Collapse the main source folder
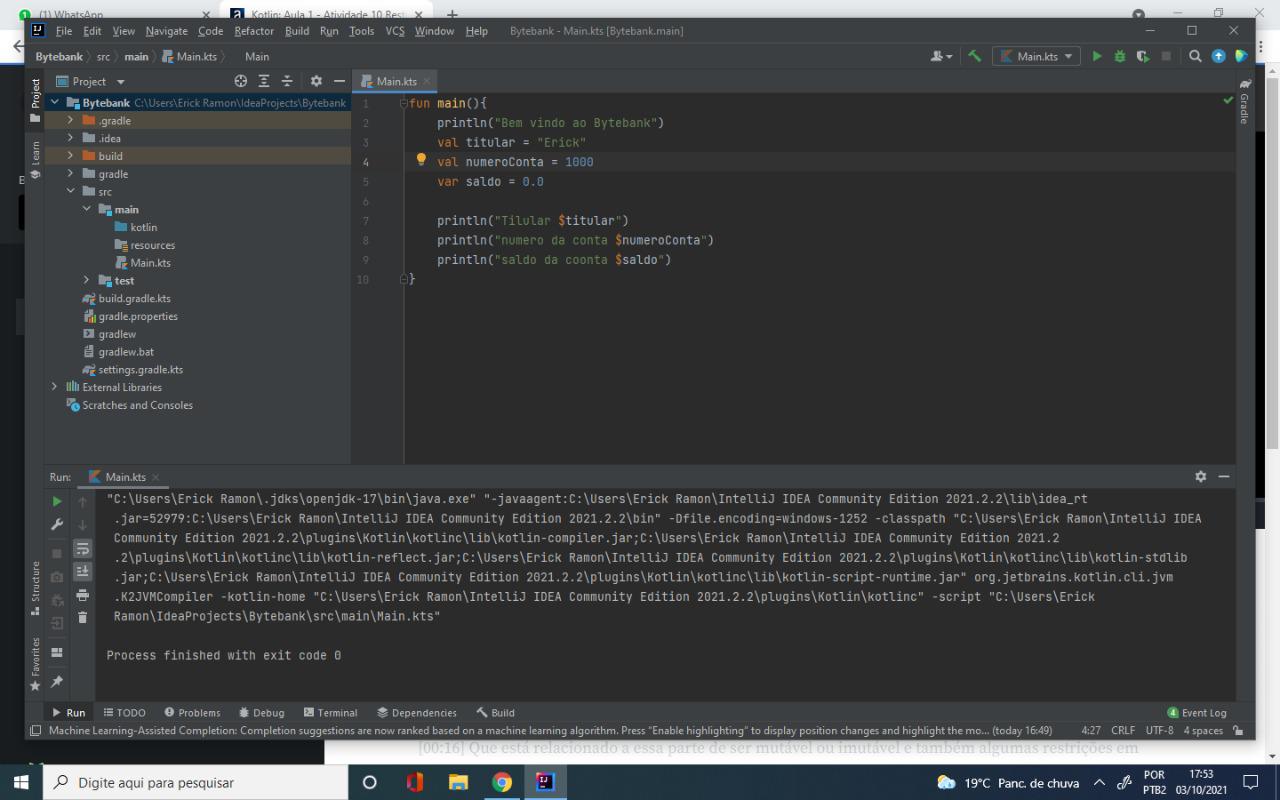The width and height of the screenshot is (1280, 800). [x=87, y=209]
